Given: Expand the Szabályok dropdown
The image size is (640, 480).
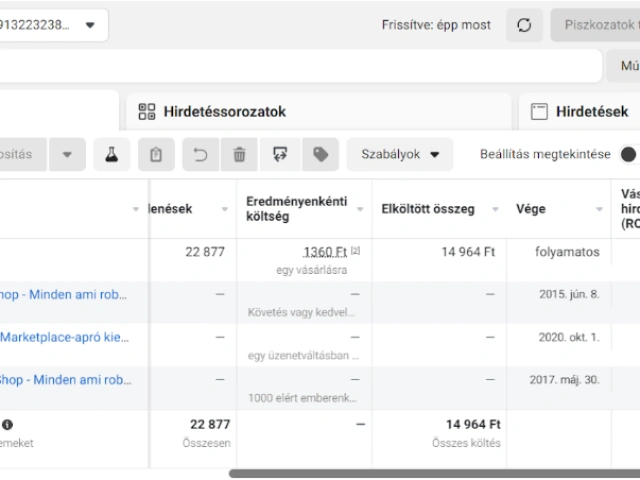Looking at the screenshot, I should click(x=399, y=155).
